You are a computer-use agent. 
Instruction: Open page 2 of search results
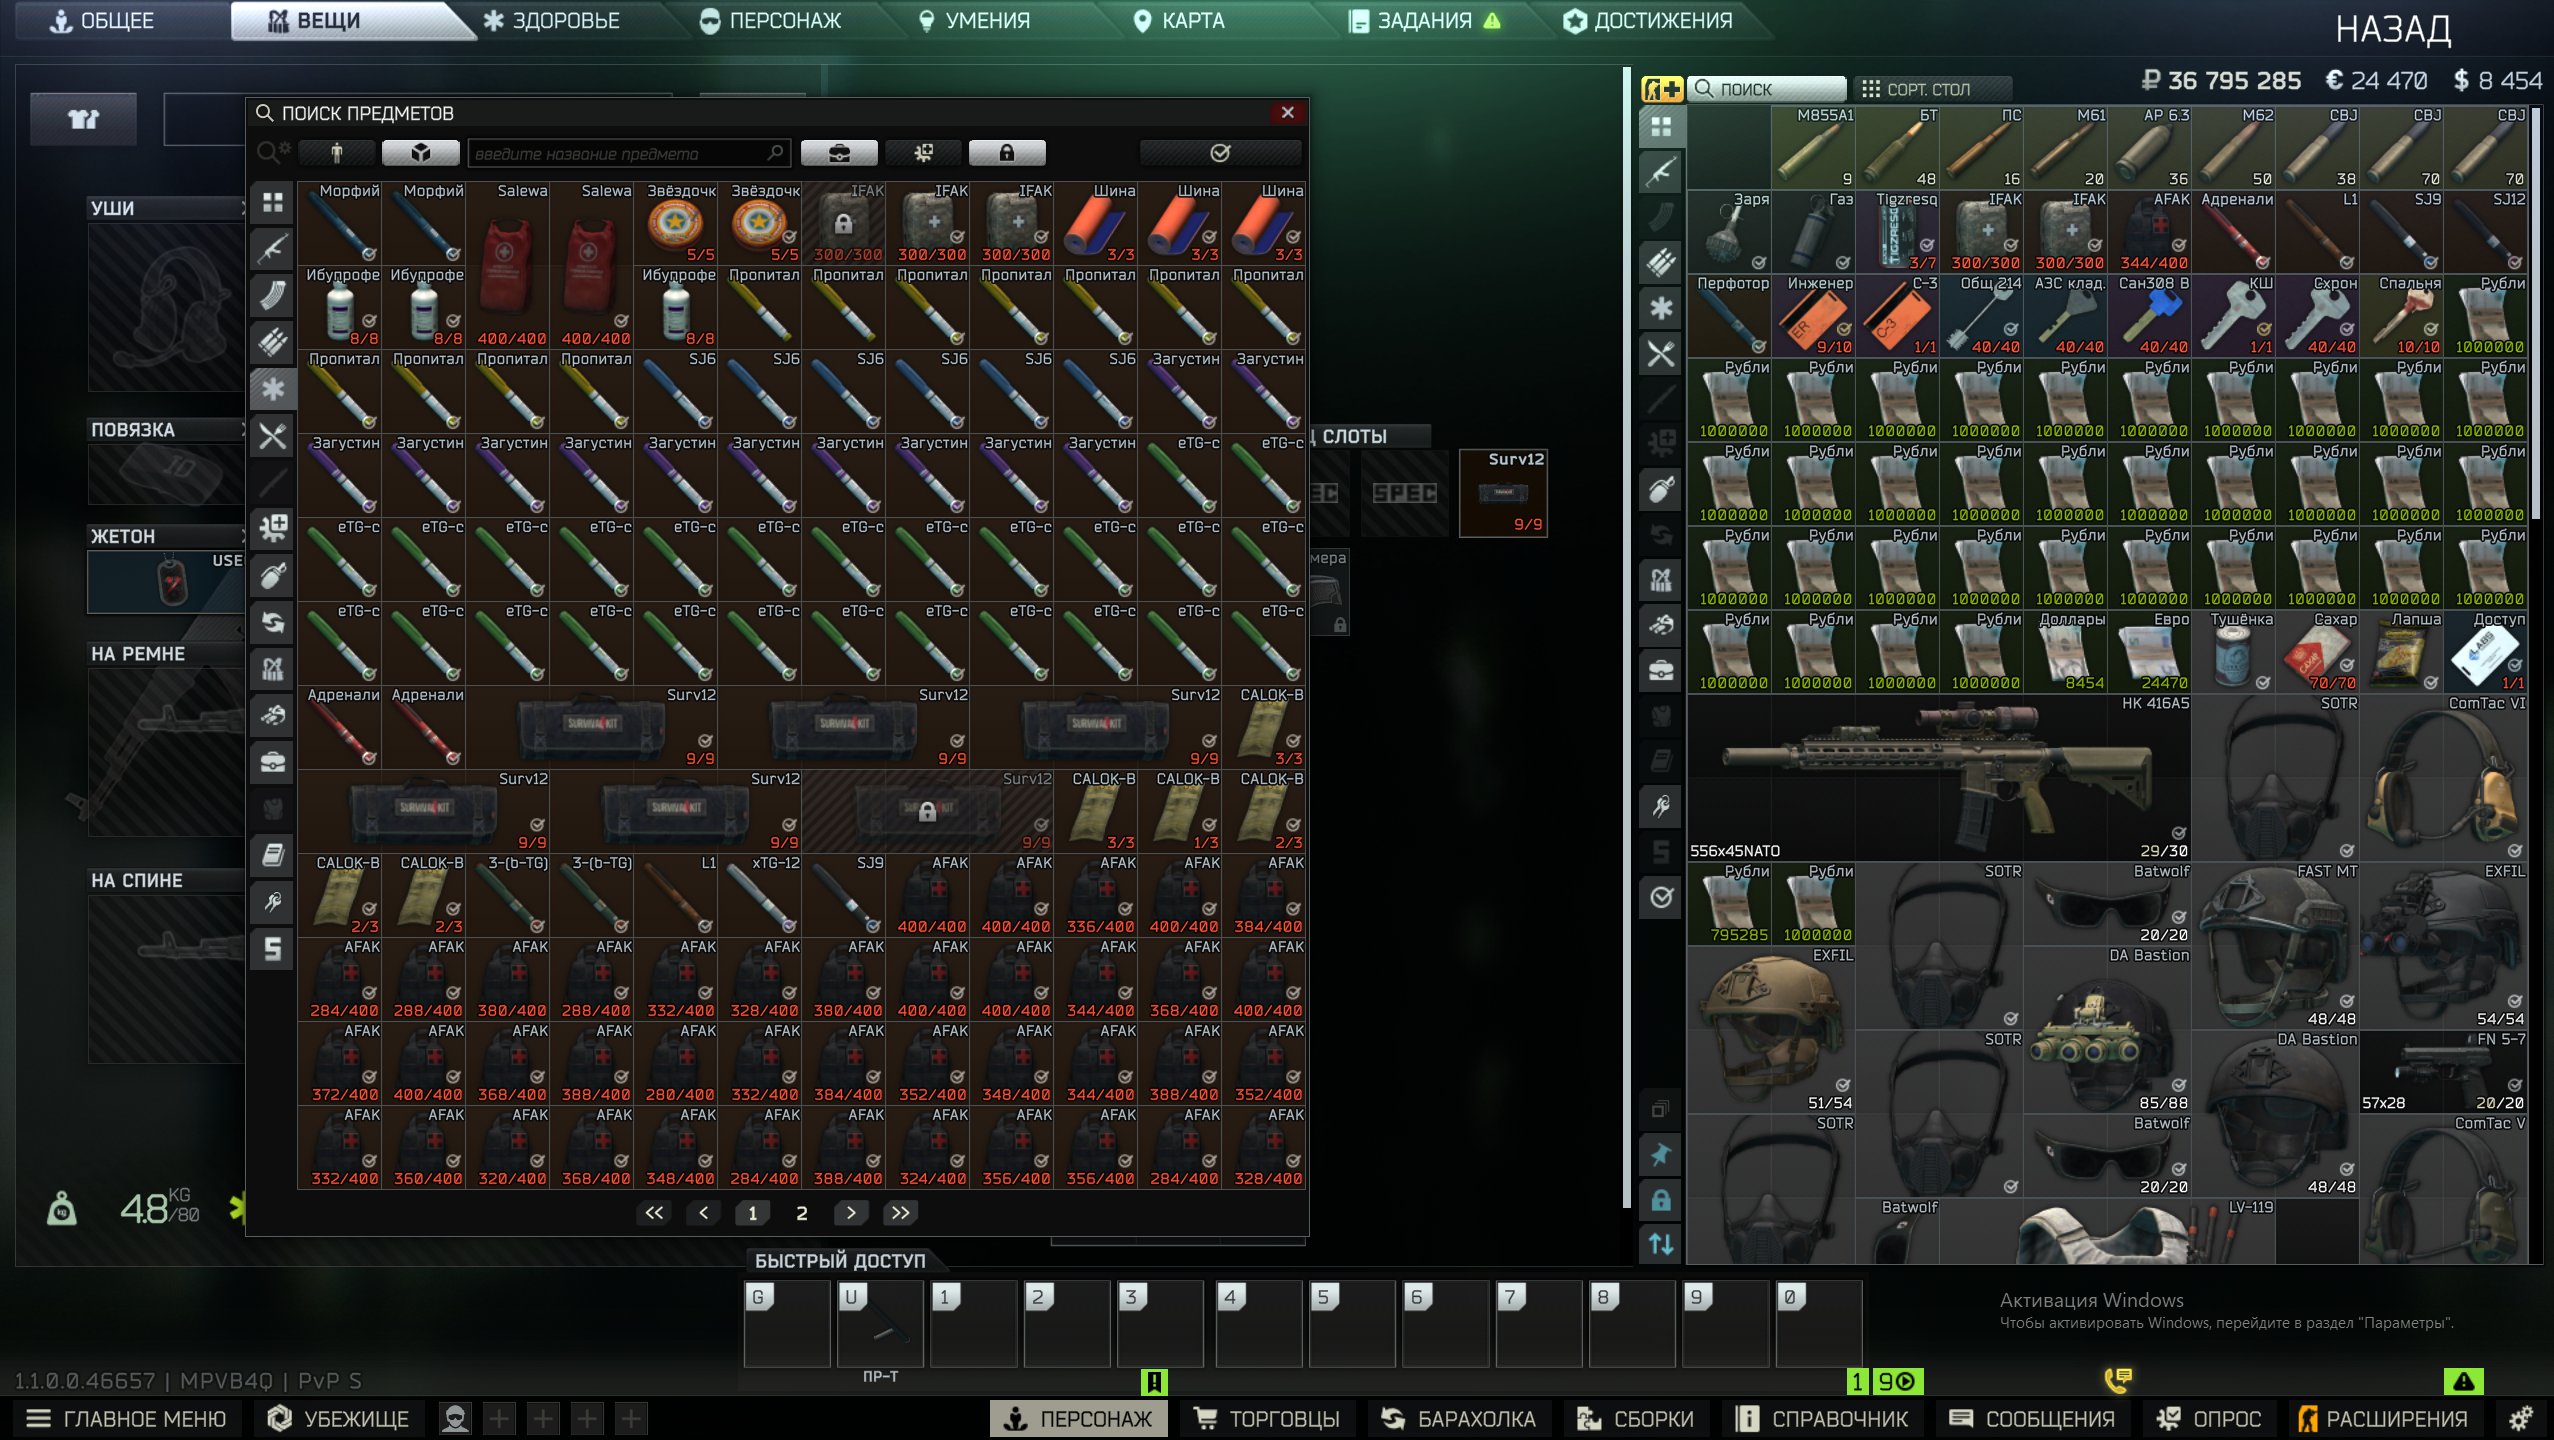coord(801,1213)
